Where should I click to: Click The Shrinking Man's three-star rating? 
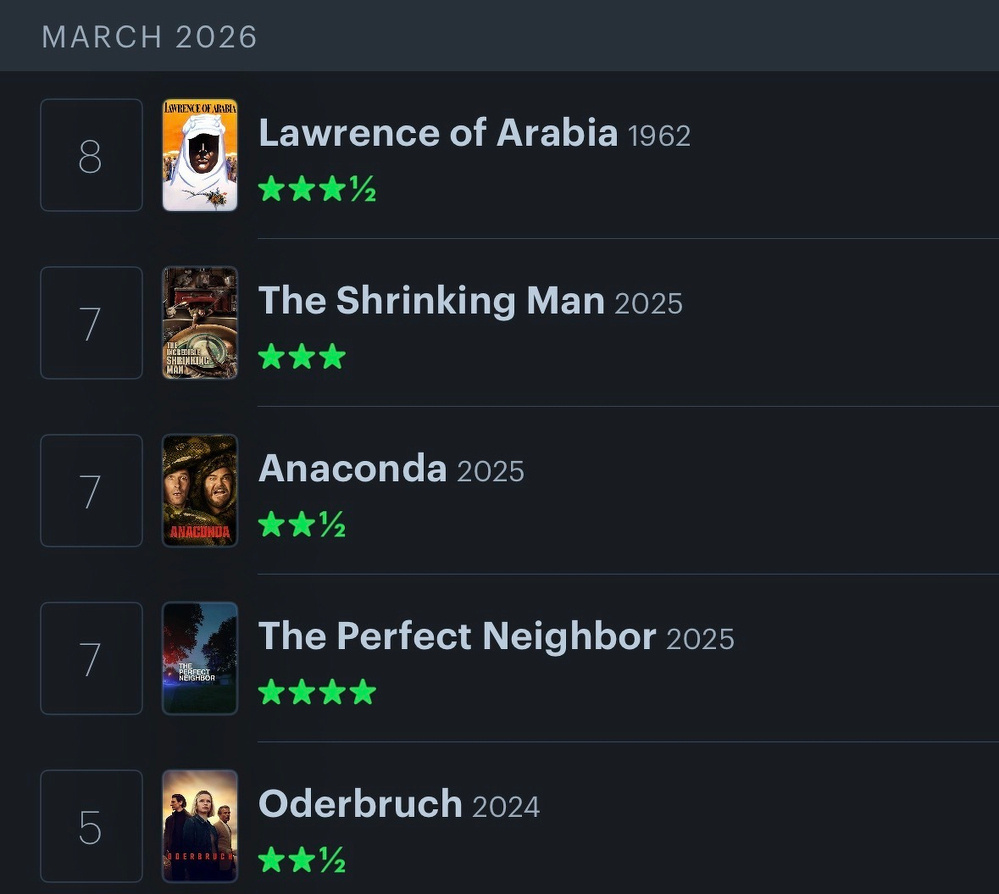click(302, 357)
